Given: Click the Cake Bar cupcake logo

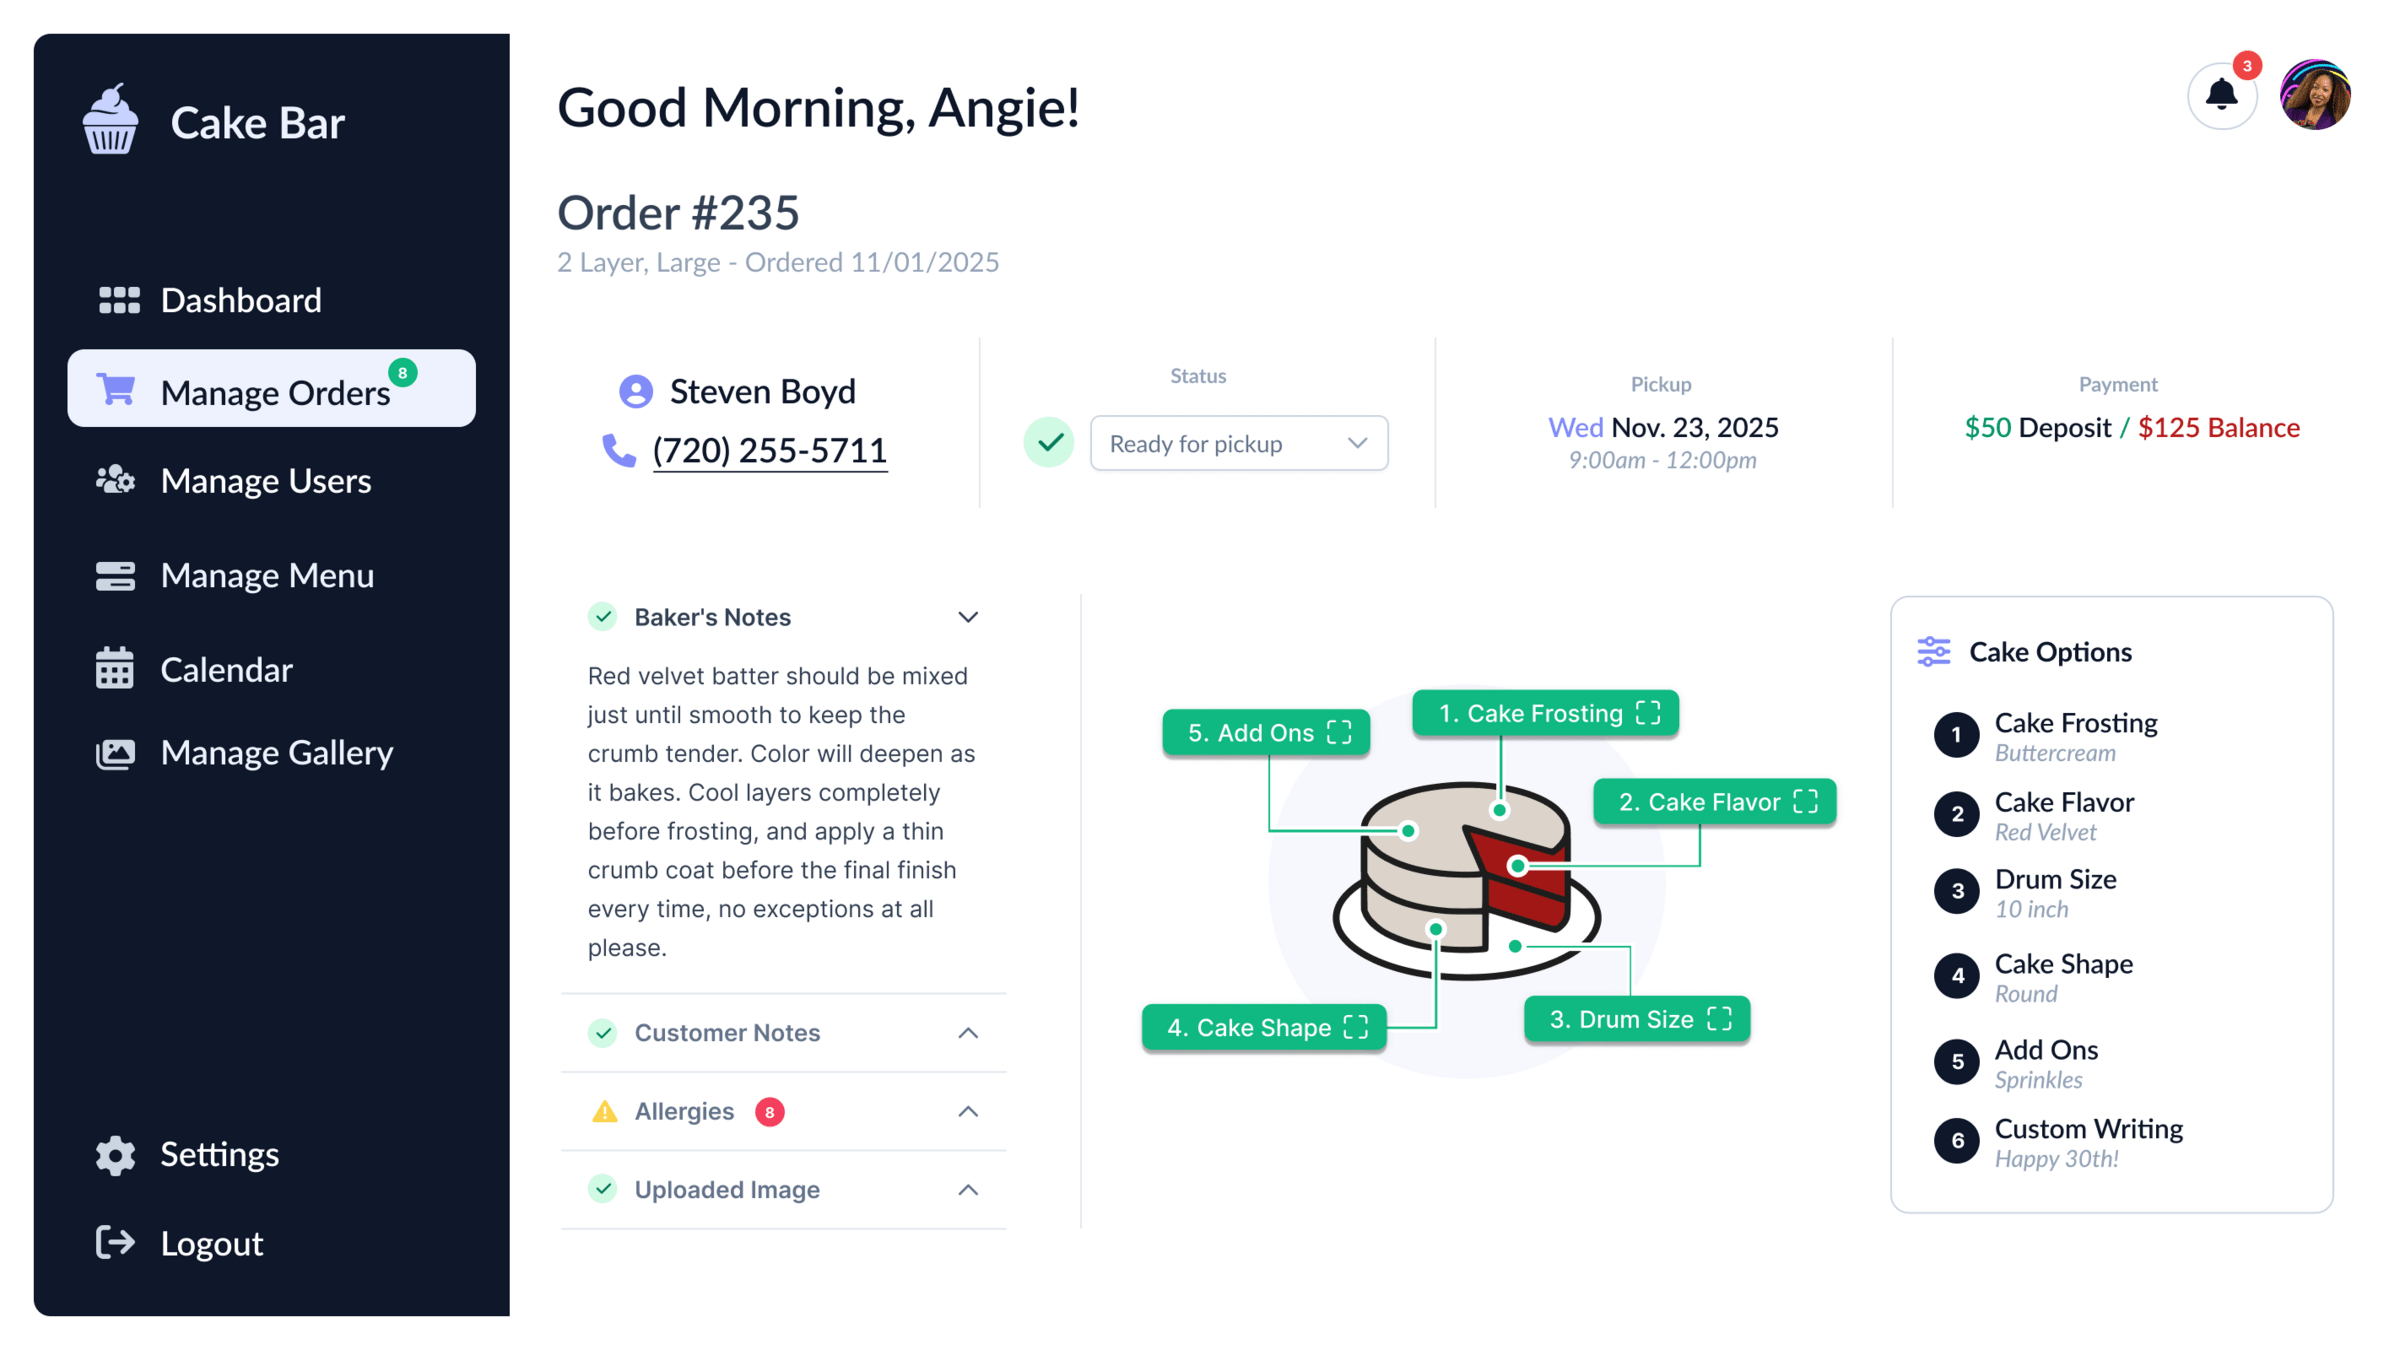Looking at the screenshot, I should click(110, 119).
